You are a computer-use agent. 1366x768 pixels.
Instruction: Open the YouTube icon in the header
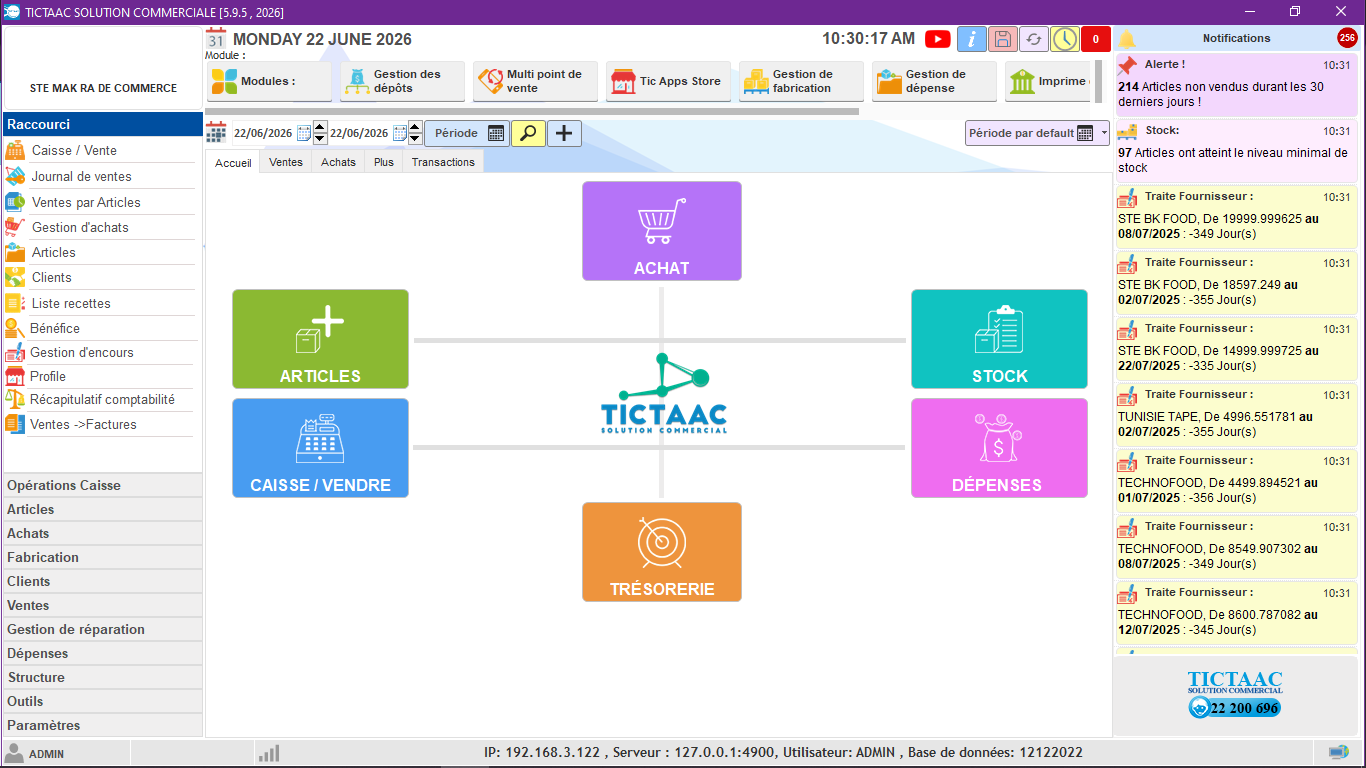937,39
